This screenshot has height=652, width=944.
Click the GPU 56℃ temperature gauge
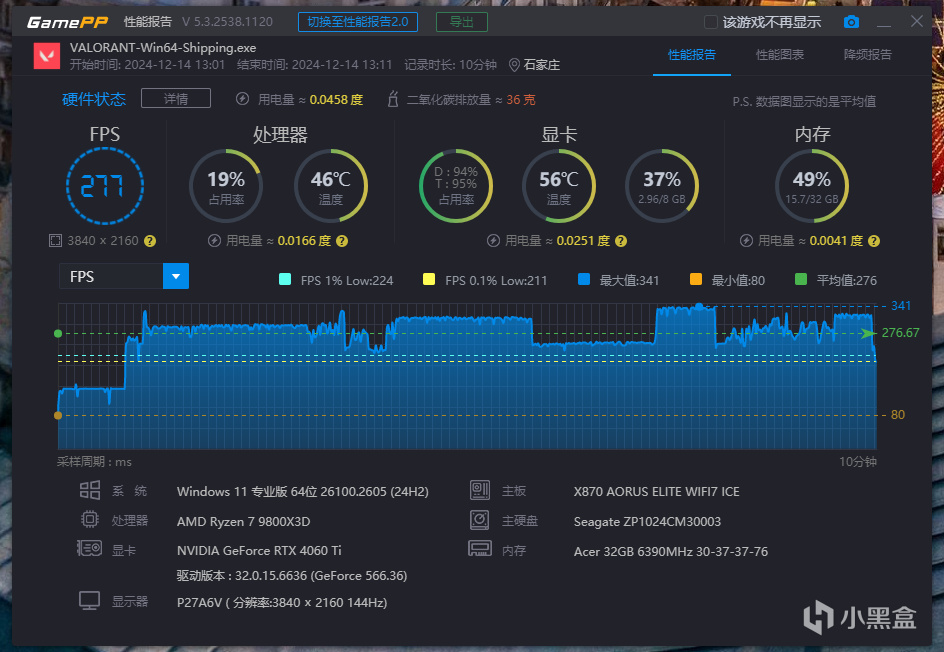click(x=559, y=185)
